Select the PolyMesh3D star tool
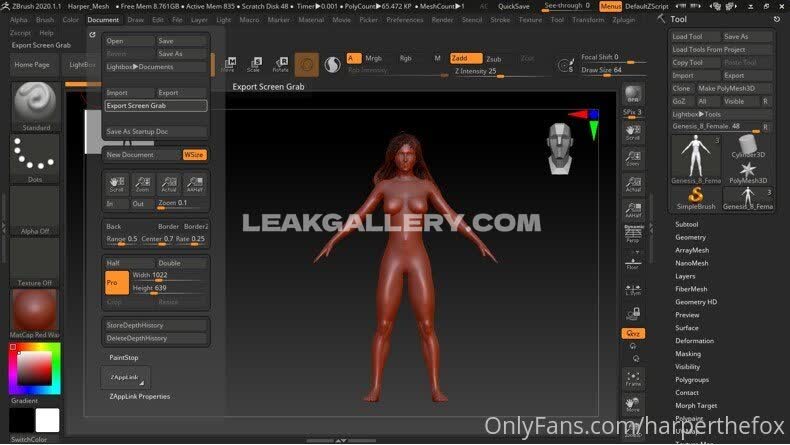 748,172
